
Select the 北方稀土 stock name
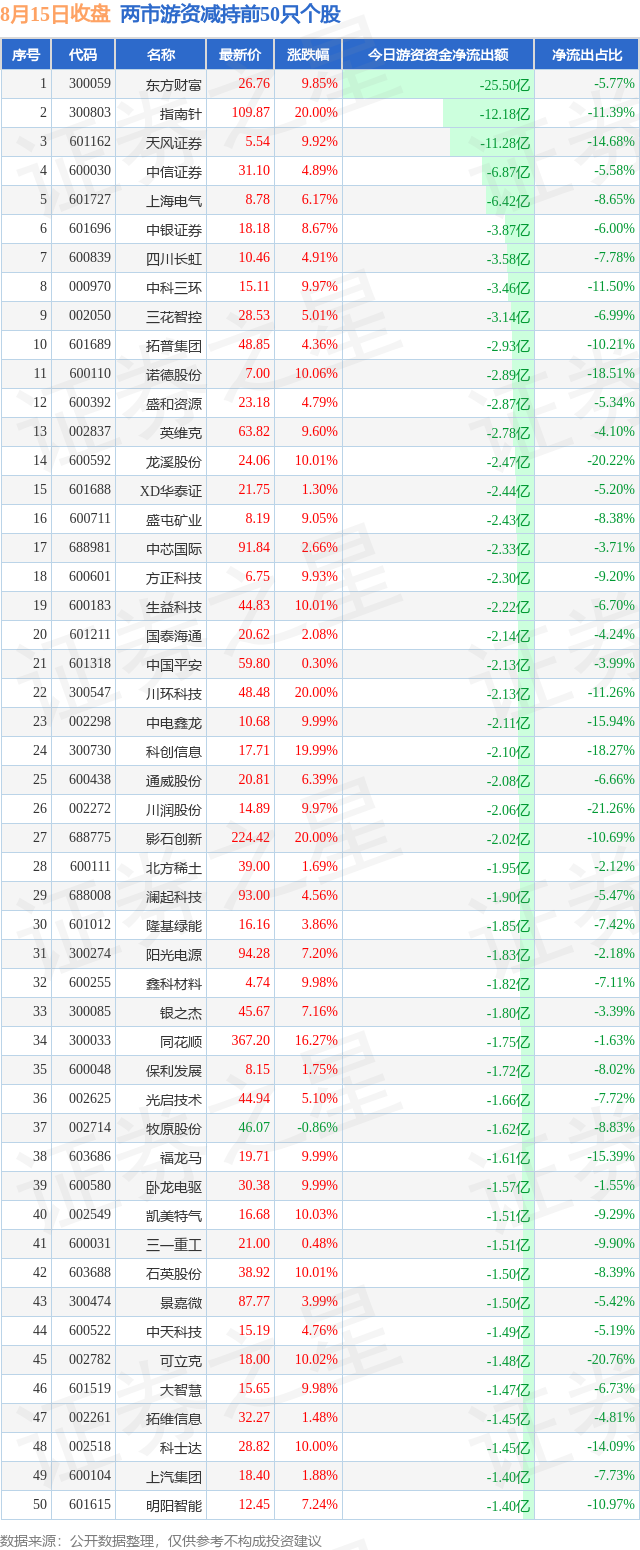coord(174,867)
